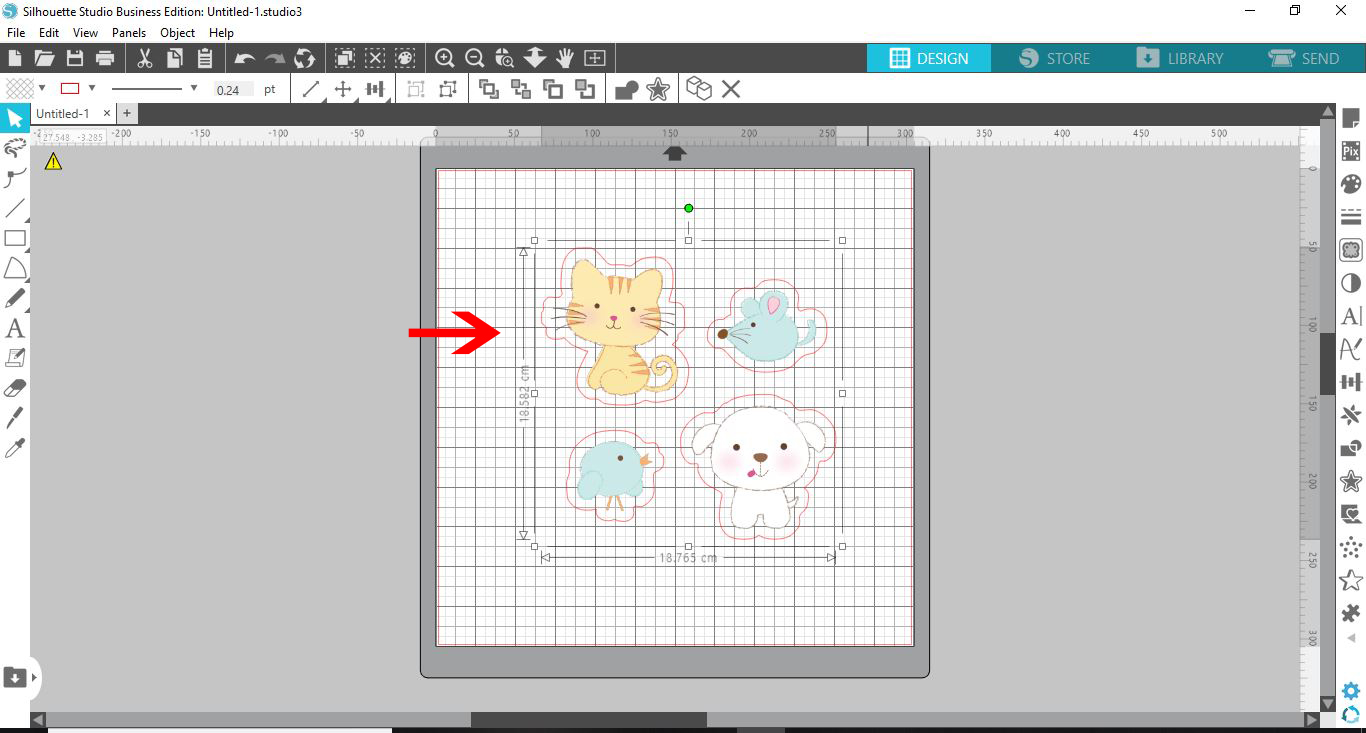Open the Offset star panel
Screen dimensions: 1366x733
tap(1351, 481)
